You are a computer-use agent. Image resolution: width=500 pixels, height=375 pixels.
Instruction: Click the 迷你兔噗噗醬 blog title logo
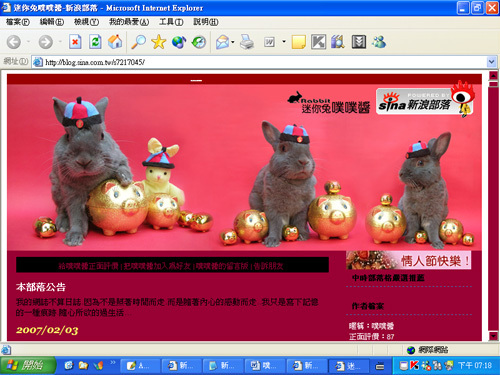pyautogui.click(x=329, y=103)
